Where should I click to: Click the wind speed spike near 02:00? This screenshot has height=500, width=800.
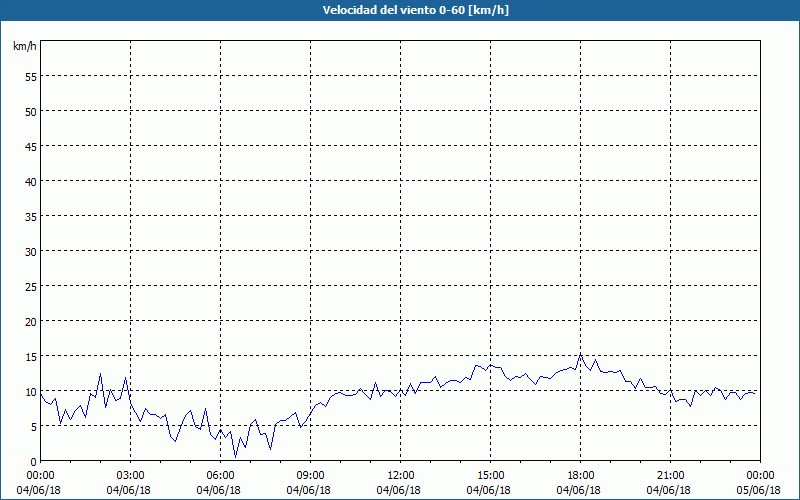pyautogui.click(x=101, y=374)
